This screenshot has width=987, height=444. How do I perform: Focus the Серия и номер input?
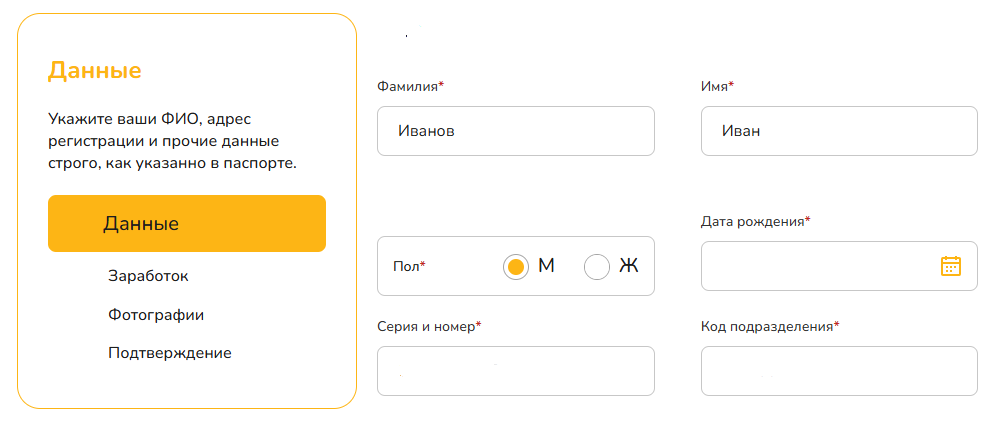click(x=515, y=371)
